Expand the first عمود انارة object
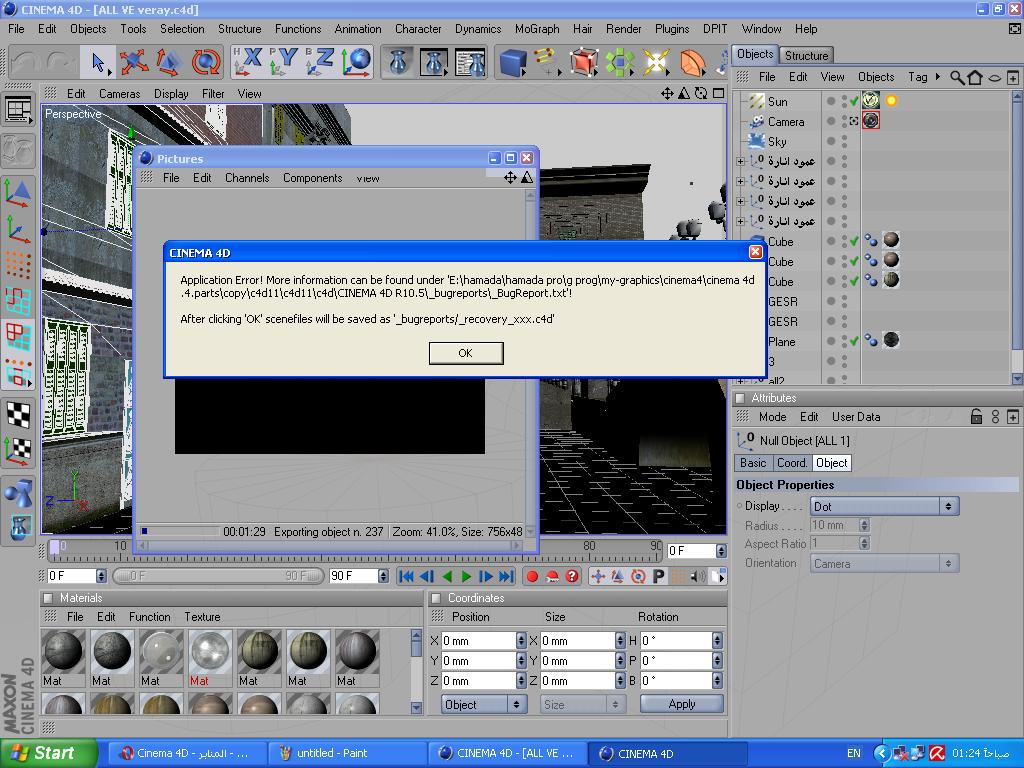 (x=740, y=161)
